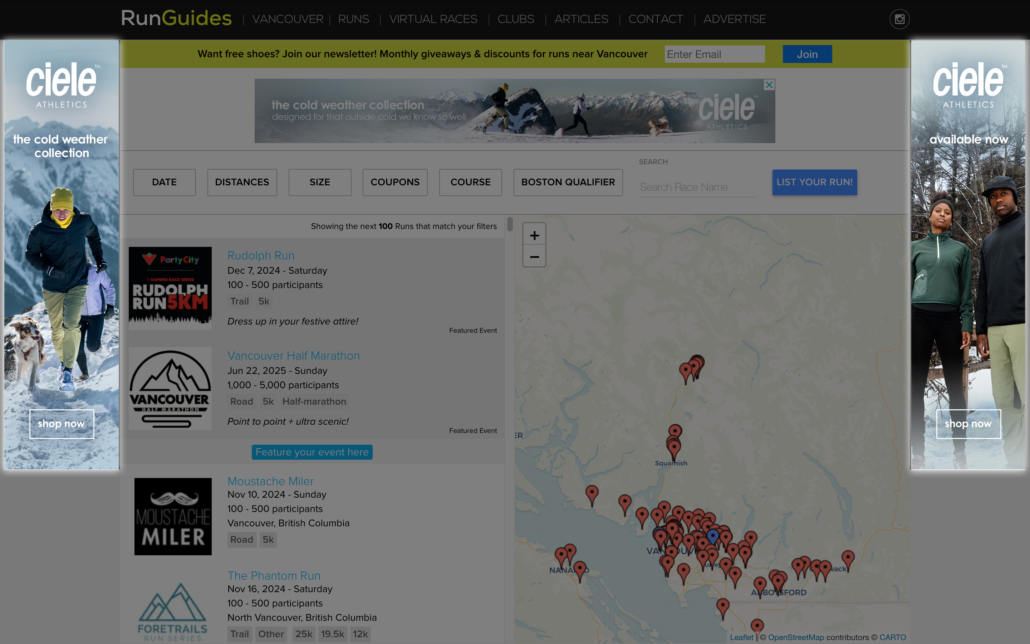Focus the Enter Email field
This screenshot has width=1030, height=644.
click(x=714, y=54)
